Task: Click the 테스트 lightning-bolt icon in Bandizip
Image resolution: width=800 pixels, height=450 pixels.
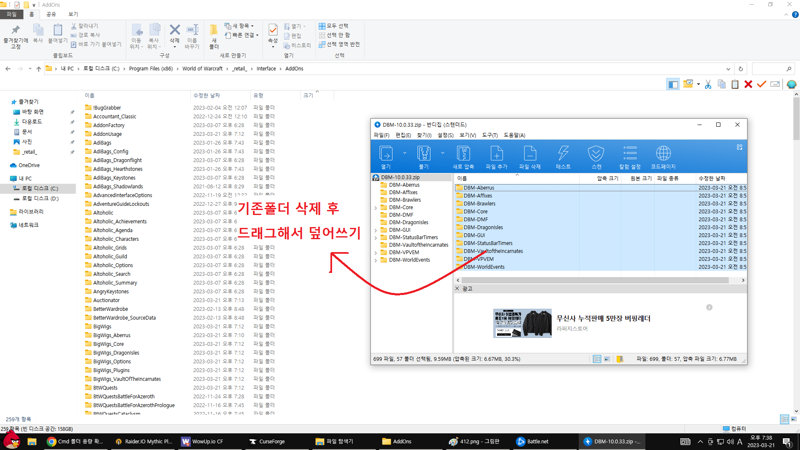Action: 563,153
